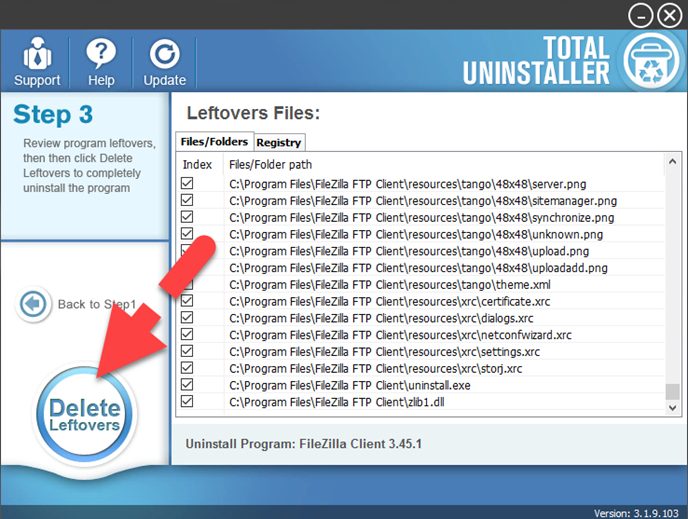Switch to the Files/Folders tab
This screenshot has width=688, height=519.
point(214,142)
